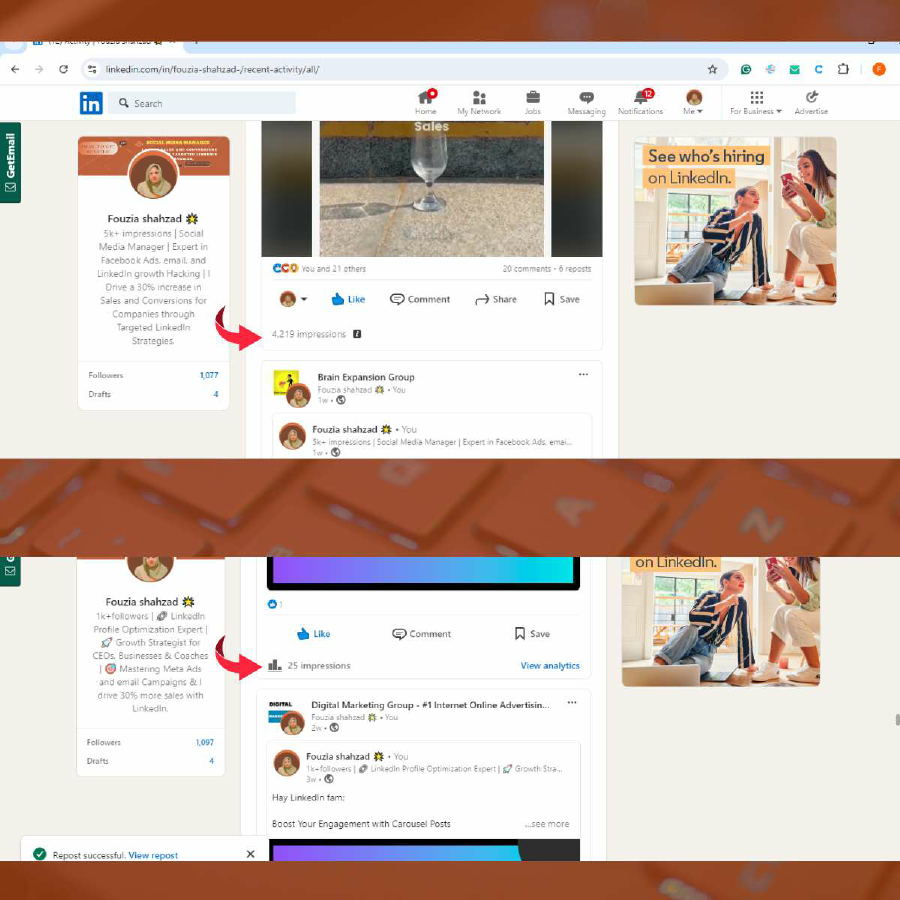Click the Share icon on the post

(495, 298)
